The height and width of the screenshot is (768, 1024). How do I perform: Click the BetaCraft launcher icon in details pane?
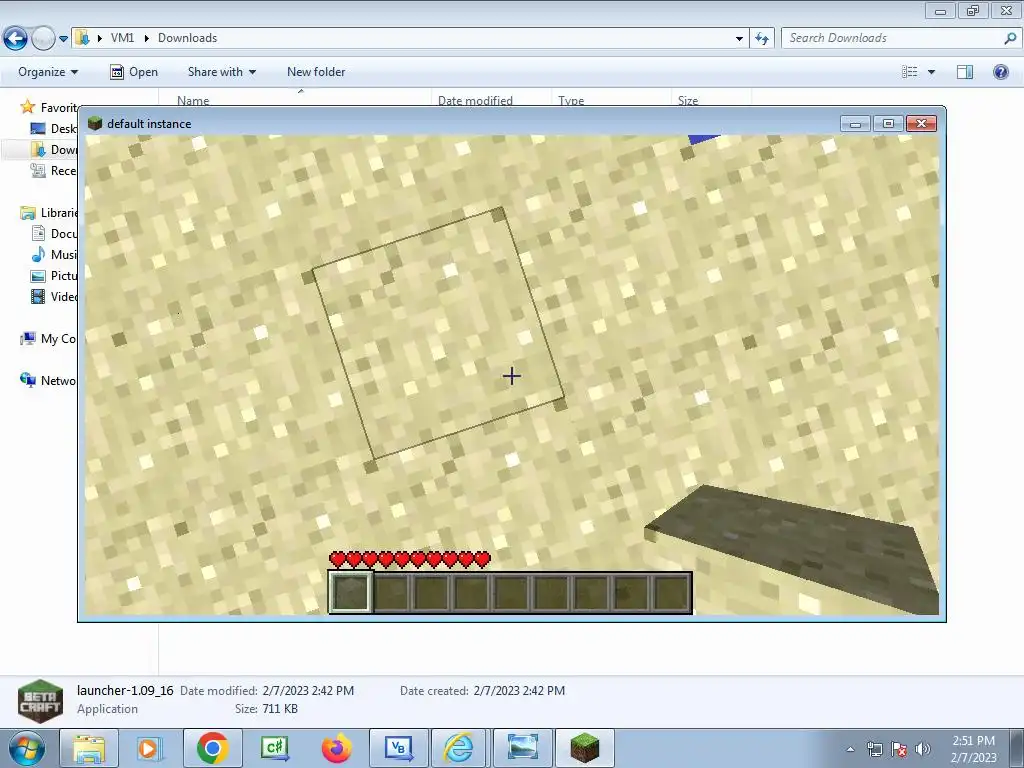click(x=40, y=701)
